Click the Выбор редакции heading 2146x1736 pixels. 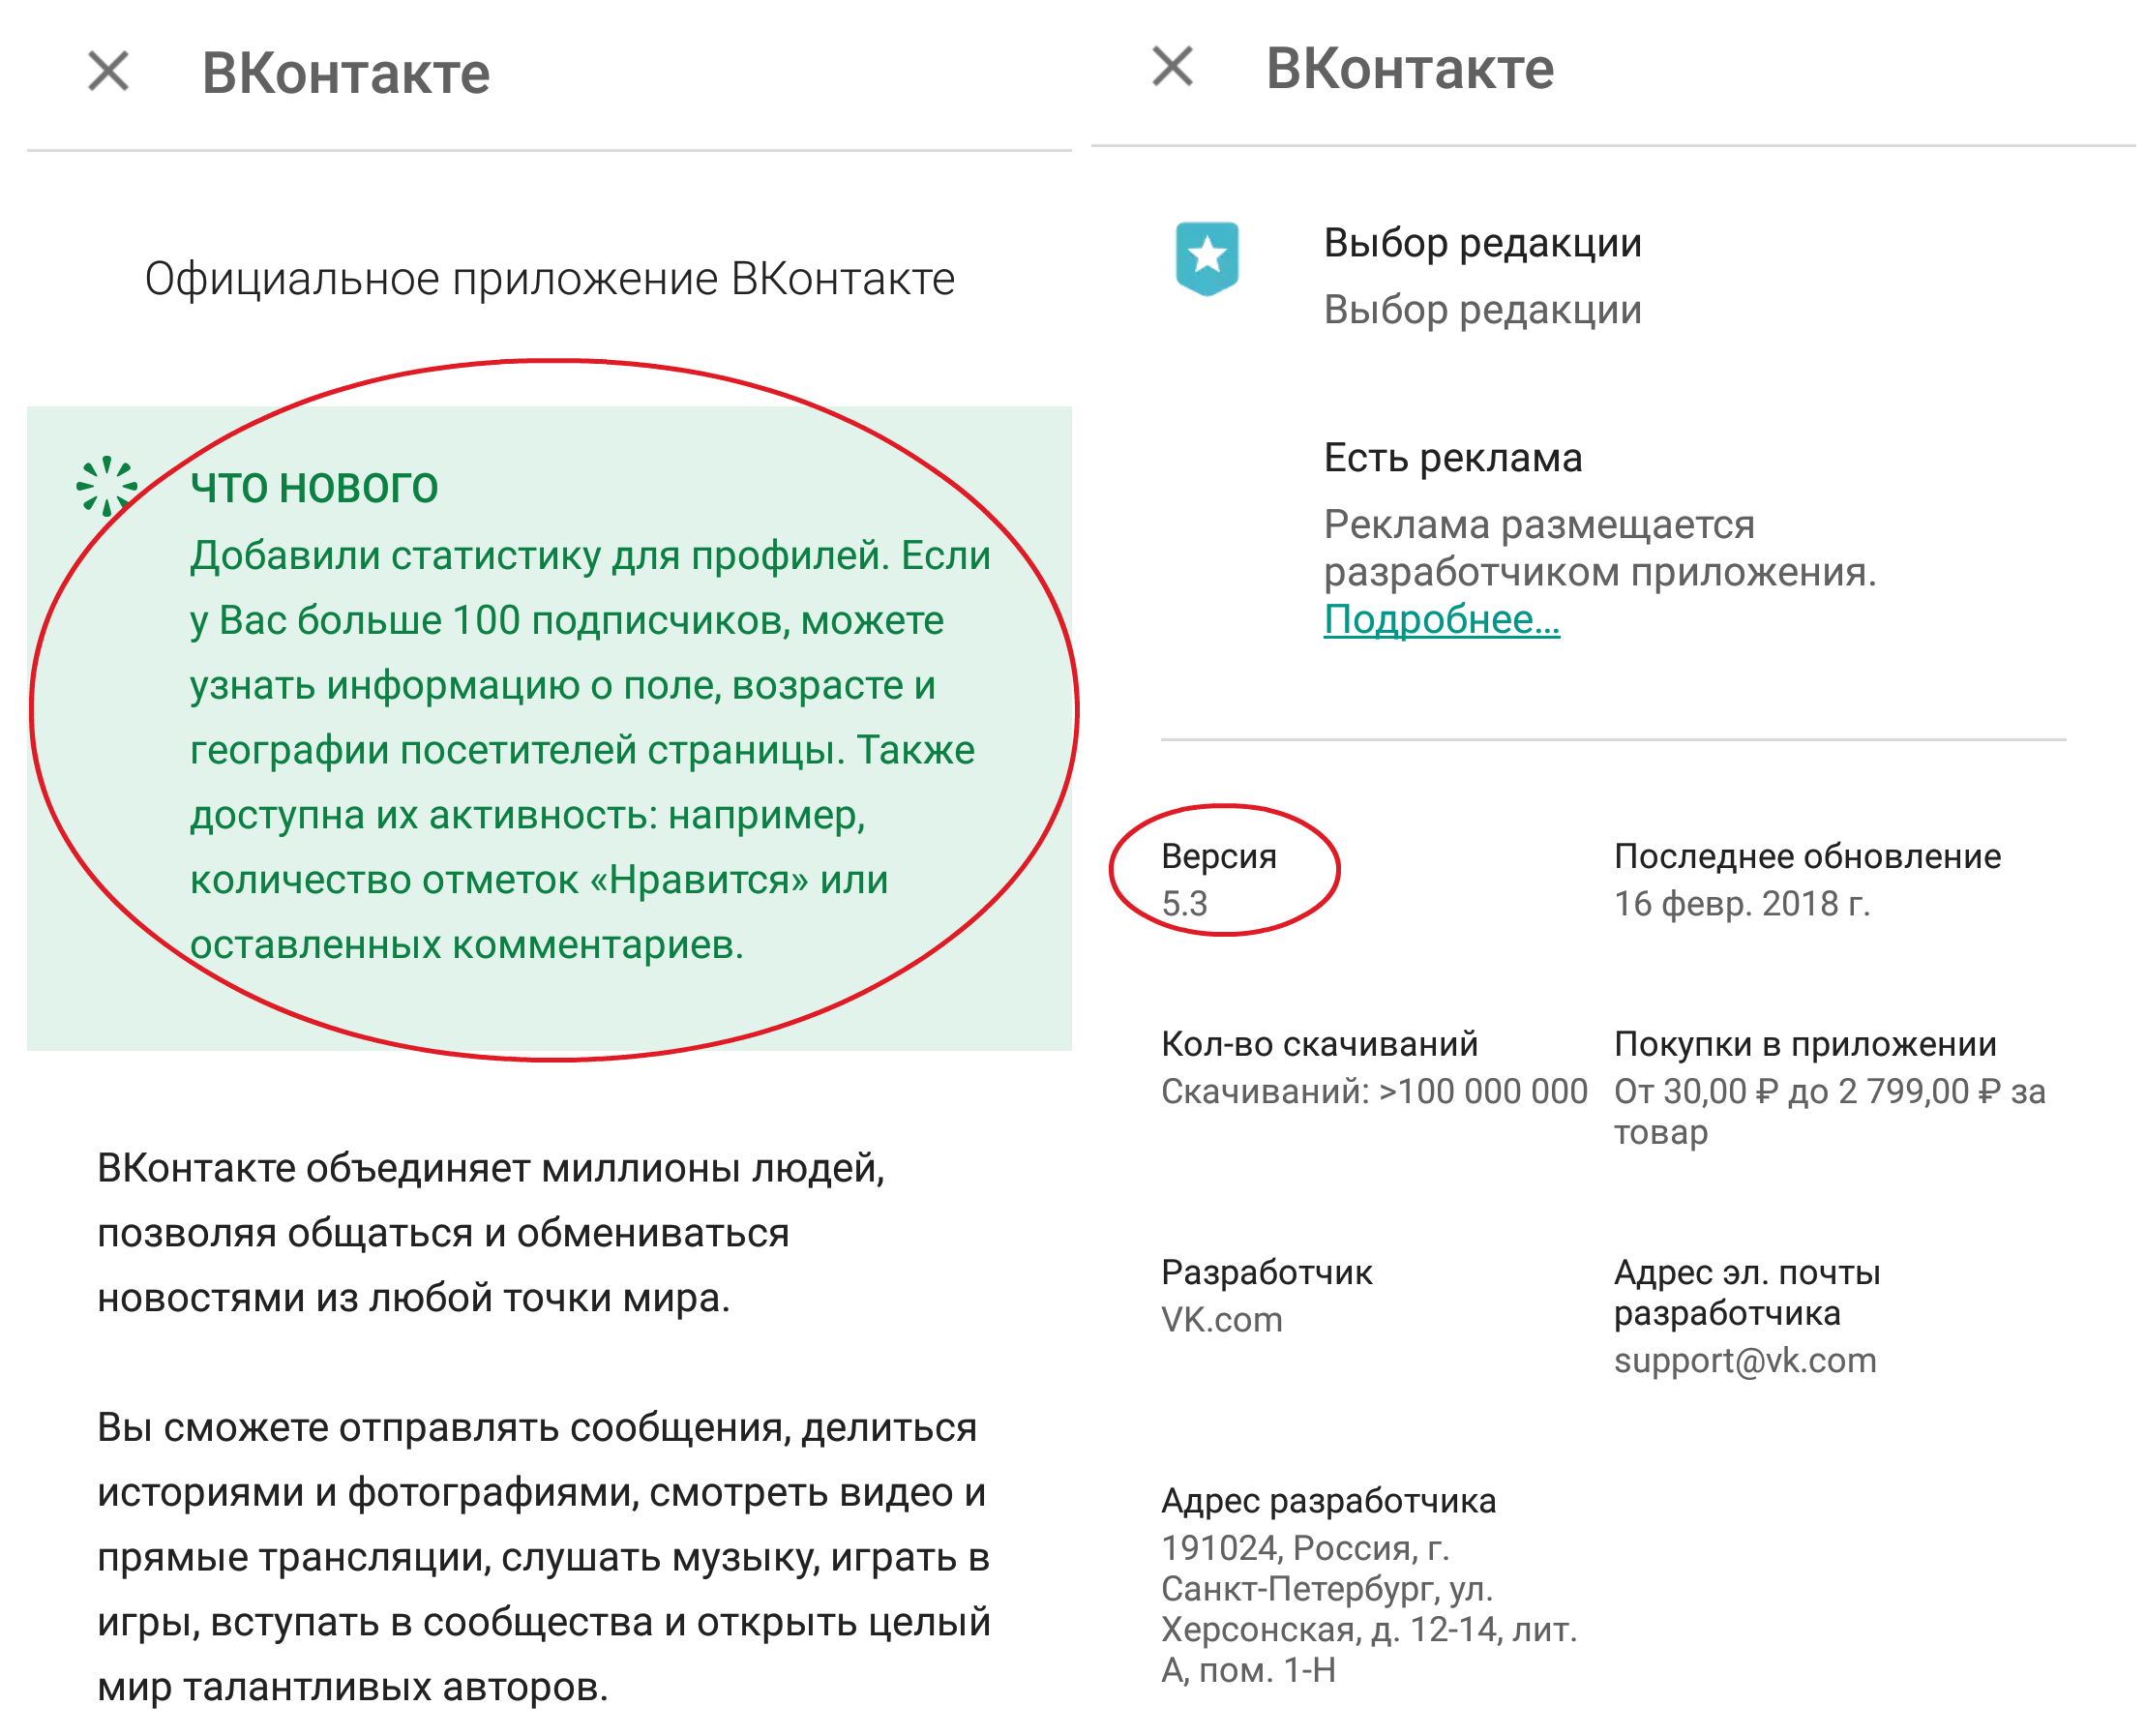click(x=1483, y=243)
